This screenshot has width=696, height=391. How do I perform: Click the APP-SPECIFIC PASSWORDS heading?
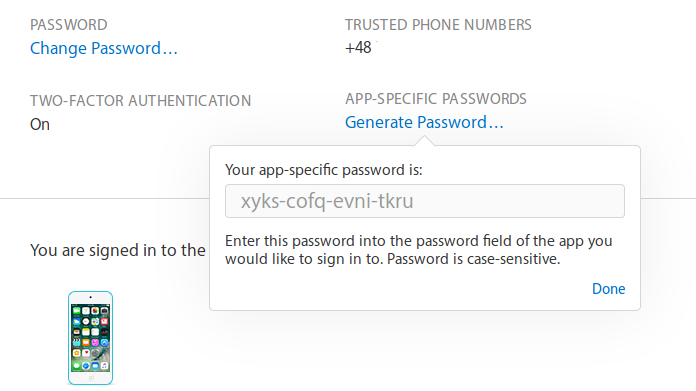click(x=436, y=99)
